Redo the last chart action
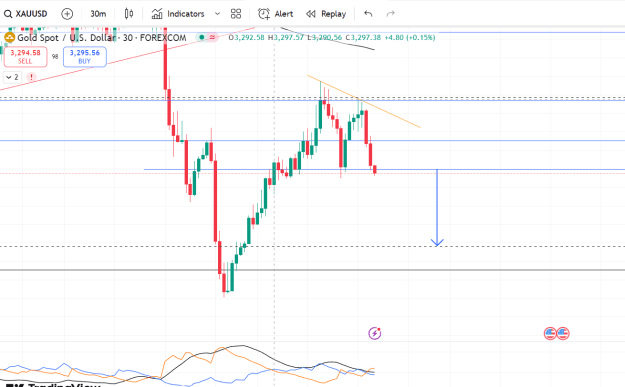The image size is (625, 387). [391, 14]
